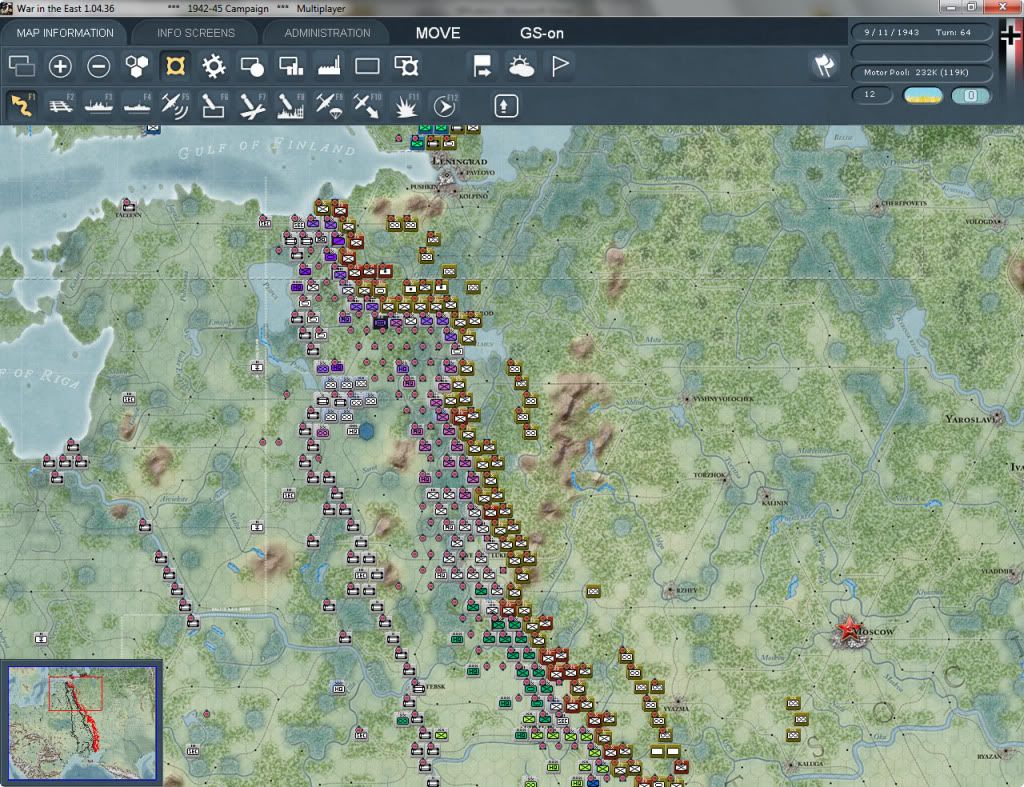Click the red star marking Moscow
Viewport: 1024px width, 787px height.
click(849, 629)
